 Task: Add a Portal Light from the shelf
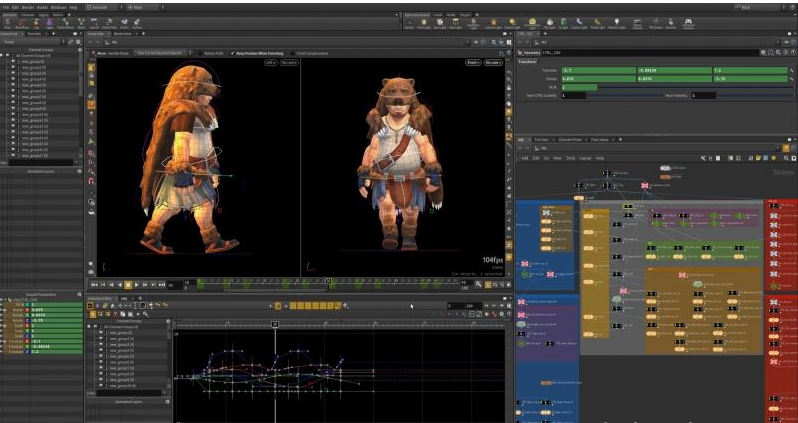(x=598, y=23)
